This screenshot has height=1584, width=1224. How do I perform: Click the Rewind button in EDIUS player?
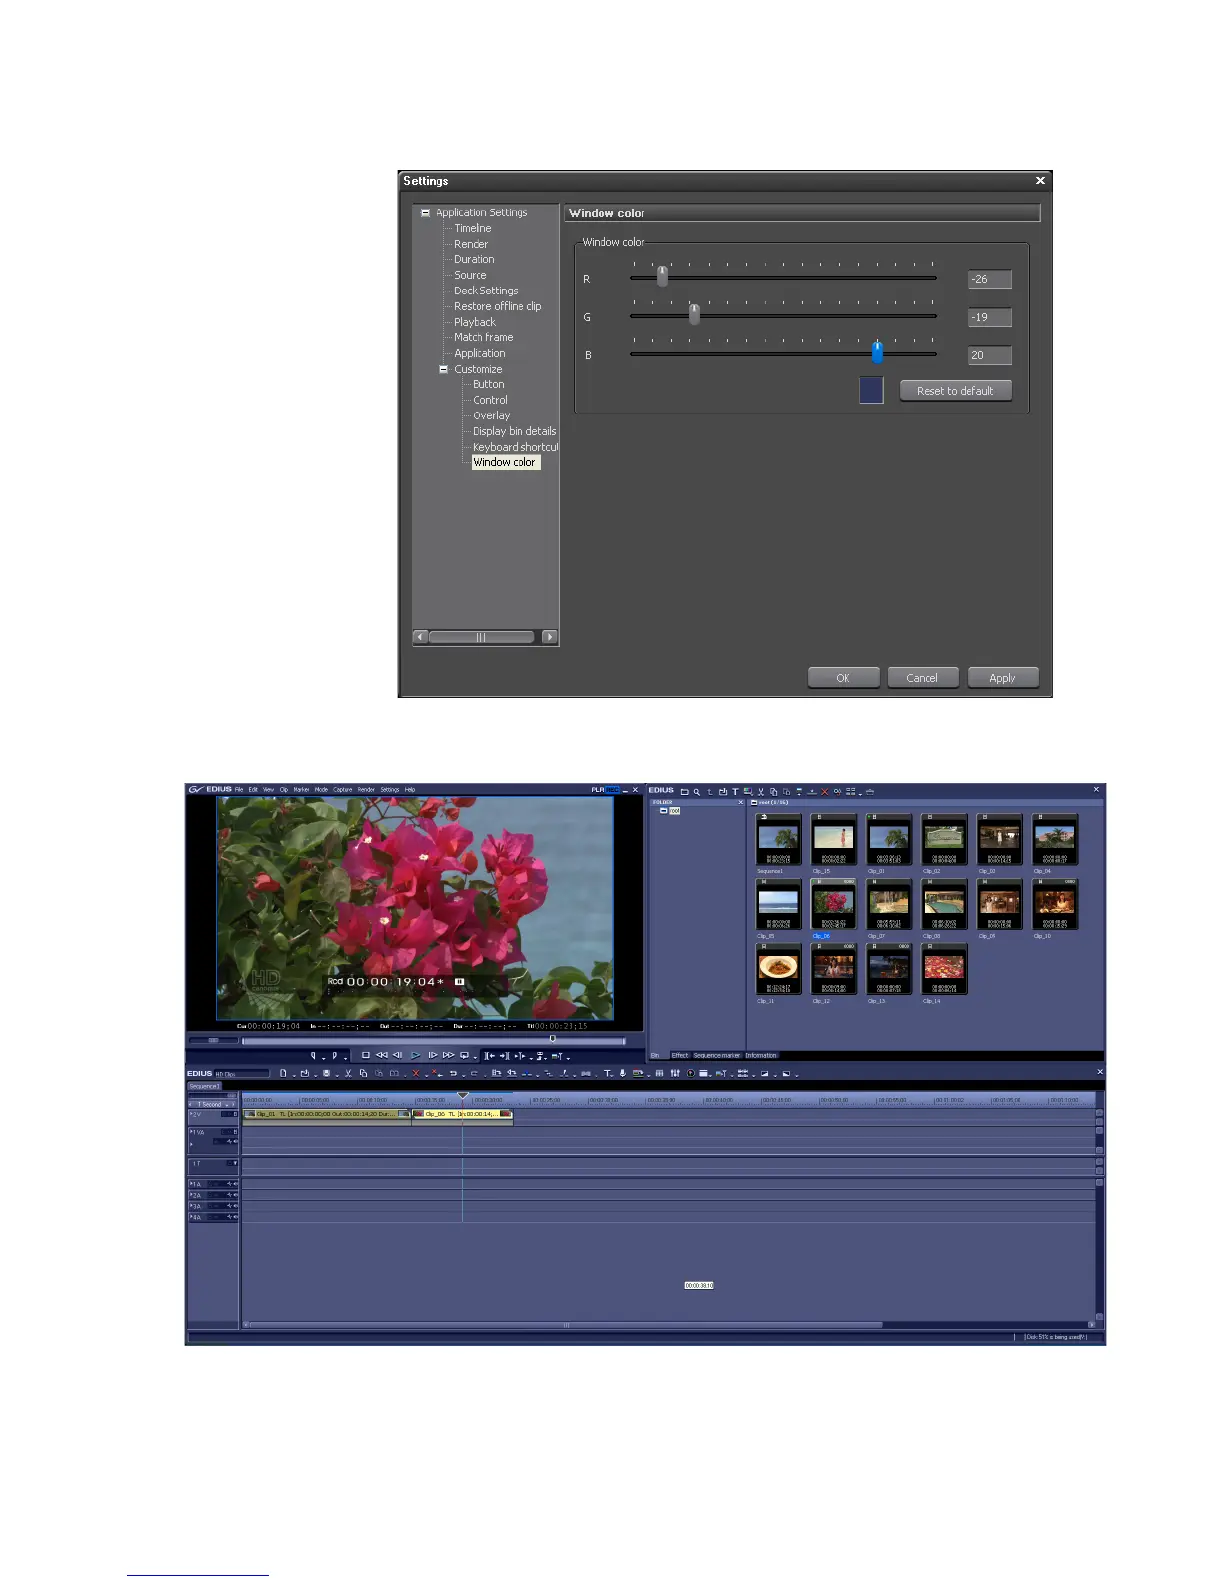coord(381,1055)
